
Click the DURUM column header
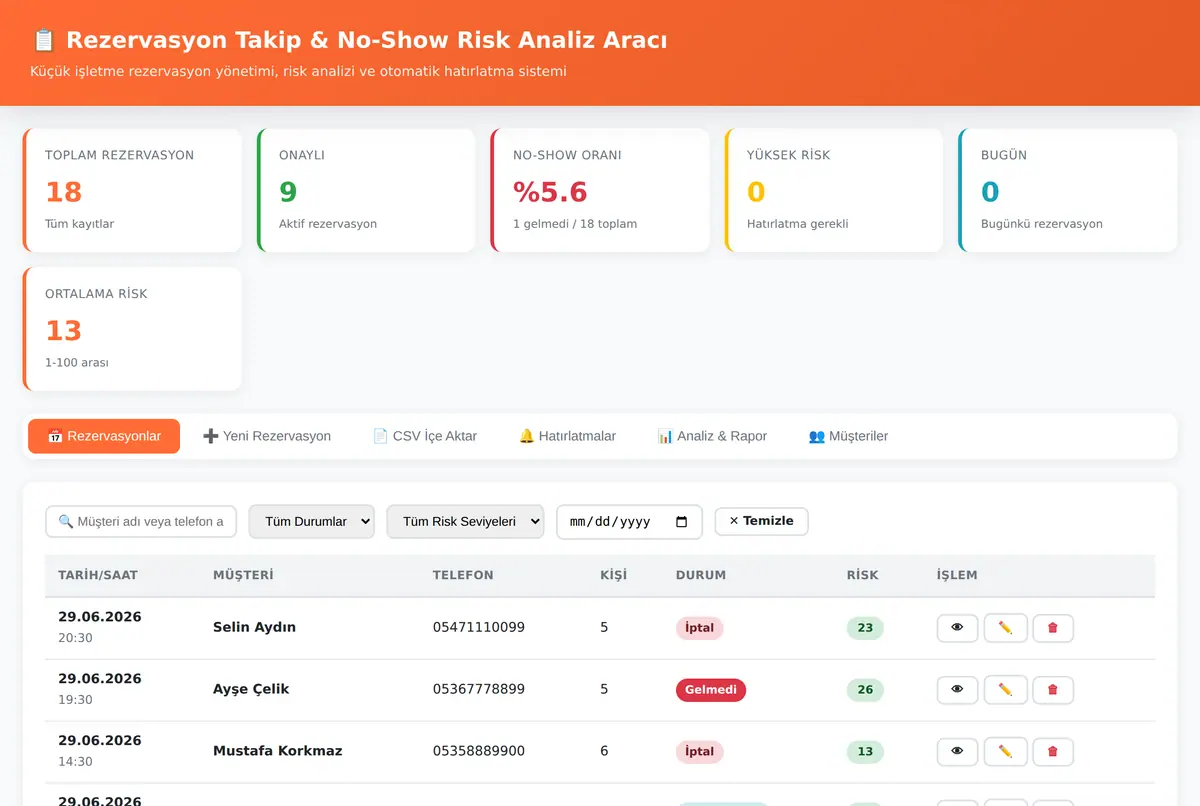point(701,575)
